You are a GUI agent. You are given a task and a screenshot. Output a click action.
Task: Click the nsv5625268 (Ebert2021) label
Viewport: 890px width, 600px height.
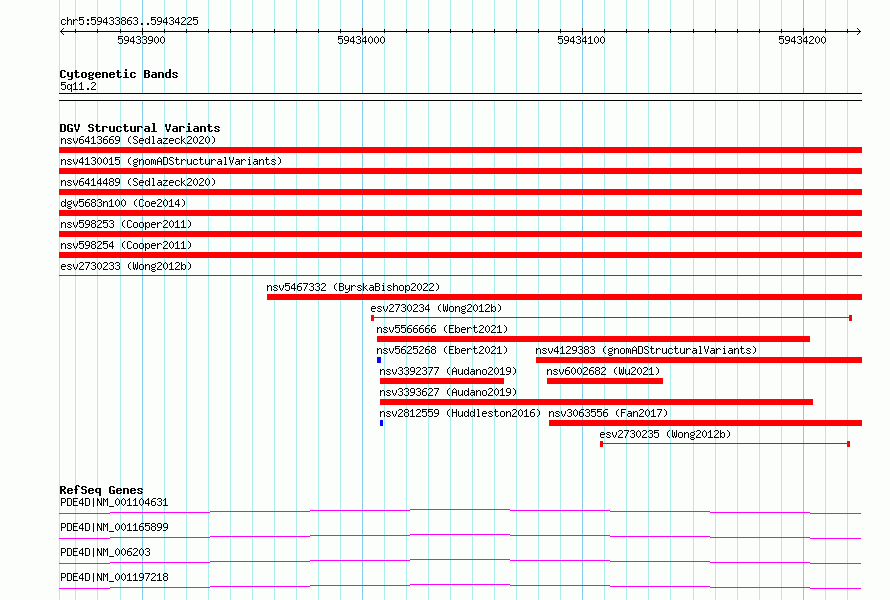(442, 350)
